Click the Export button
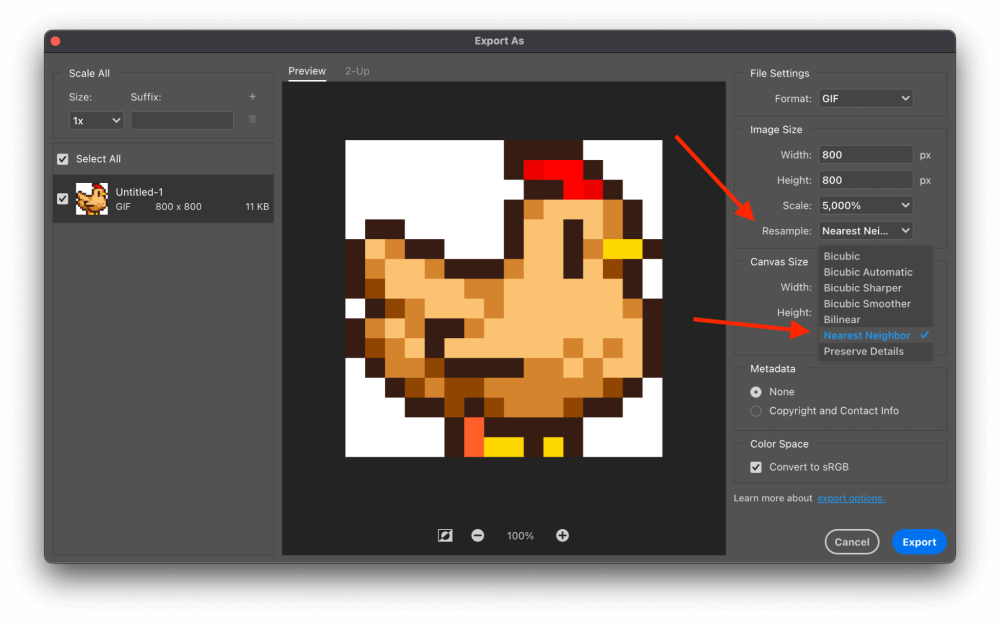This screenshot has height=622, width=1000. [x=918, y=541]
